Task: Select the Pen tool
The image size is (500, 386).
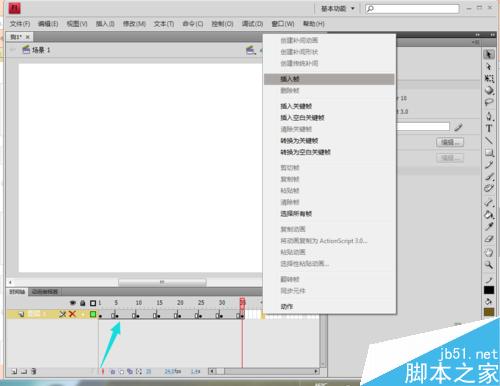Action: 489,116
